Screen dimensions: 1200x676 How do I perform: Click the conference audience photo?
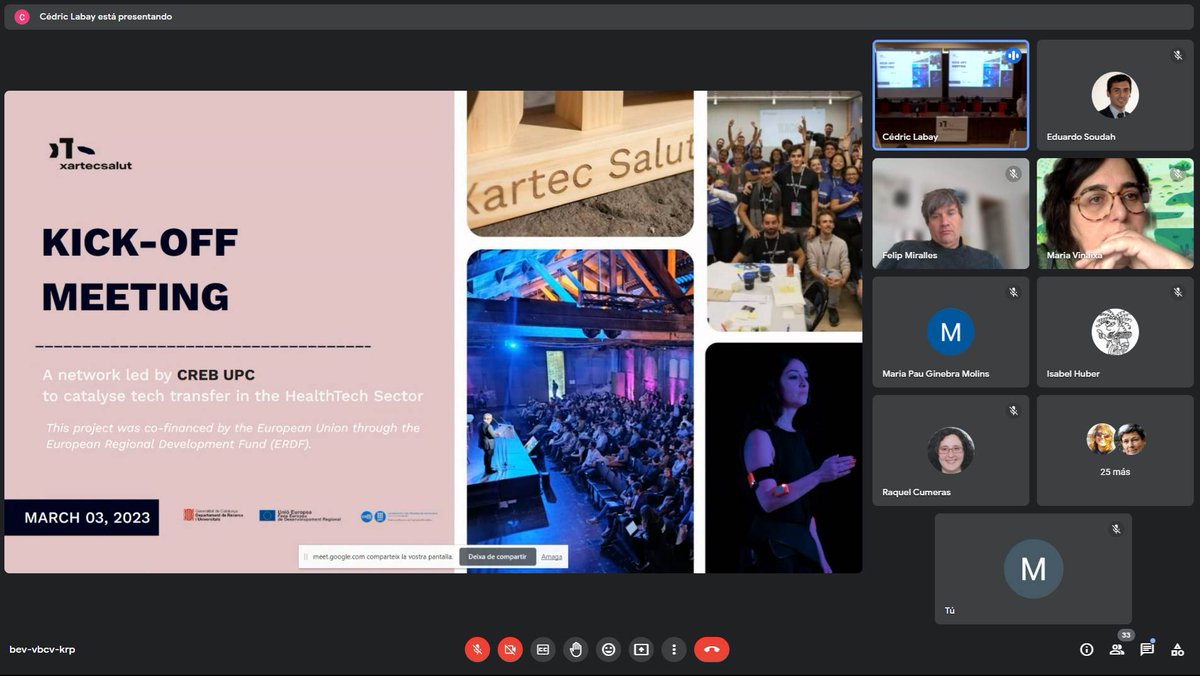580,411
